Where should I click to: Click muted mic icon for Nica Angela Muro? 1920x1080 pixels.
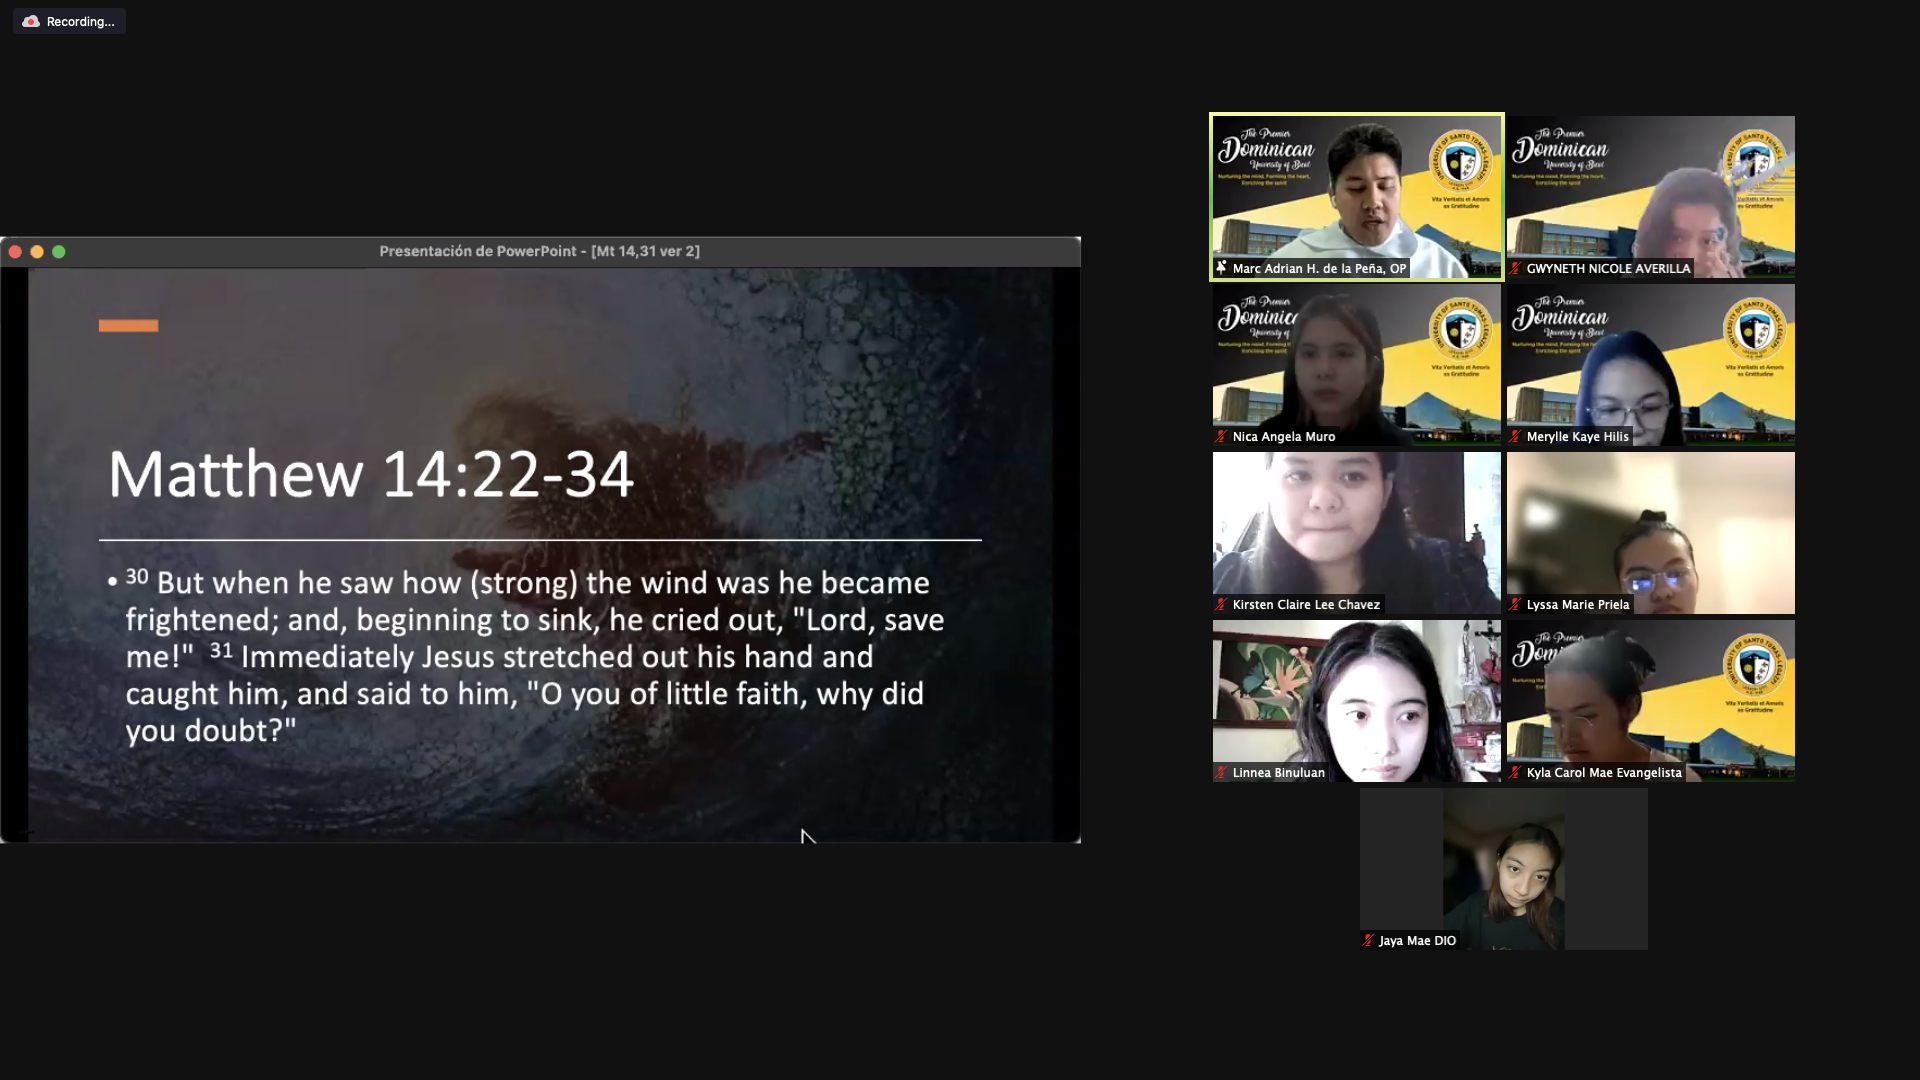(1221, 436)
